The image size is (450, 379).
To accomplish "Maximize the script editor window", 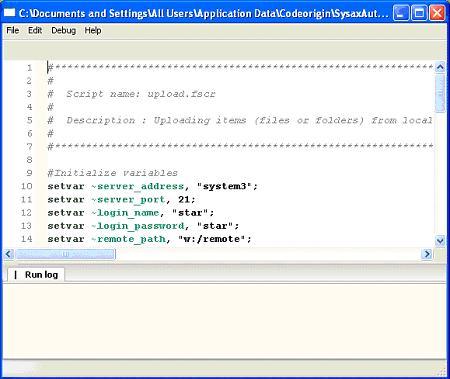I will coord(419,13).
